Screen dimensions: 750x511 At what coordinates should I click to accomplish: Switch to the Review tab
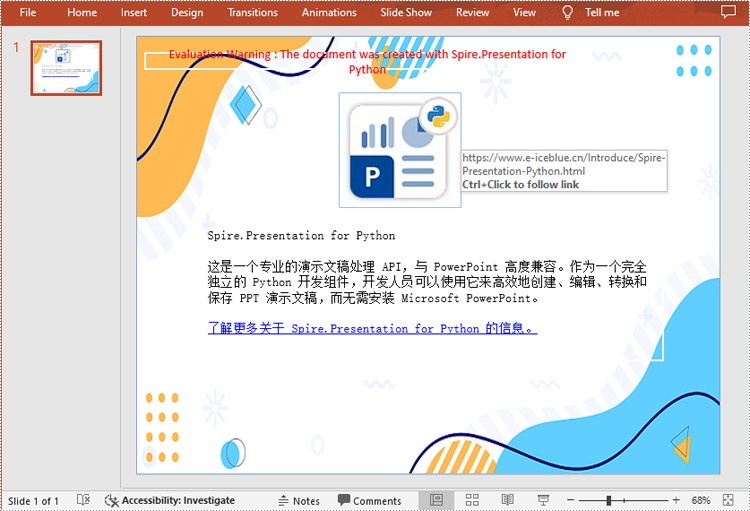pyautogui.click(x=472, y=12)
